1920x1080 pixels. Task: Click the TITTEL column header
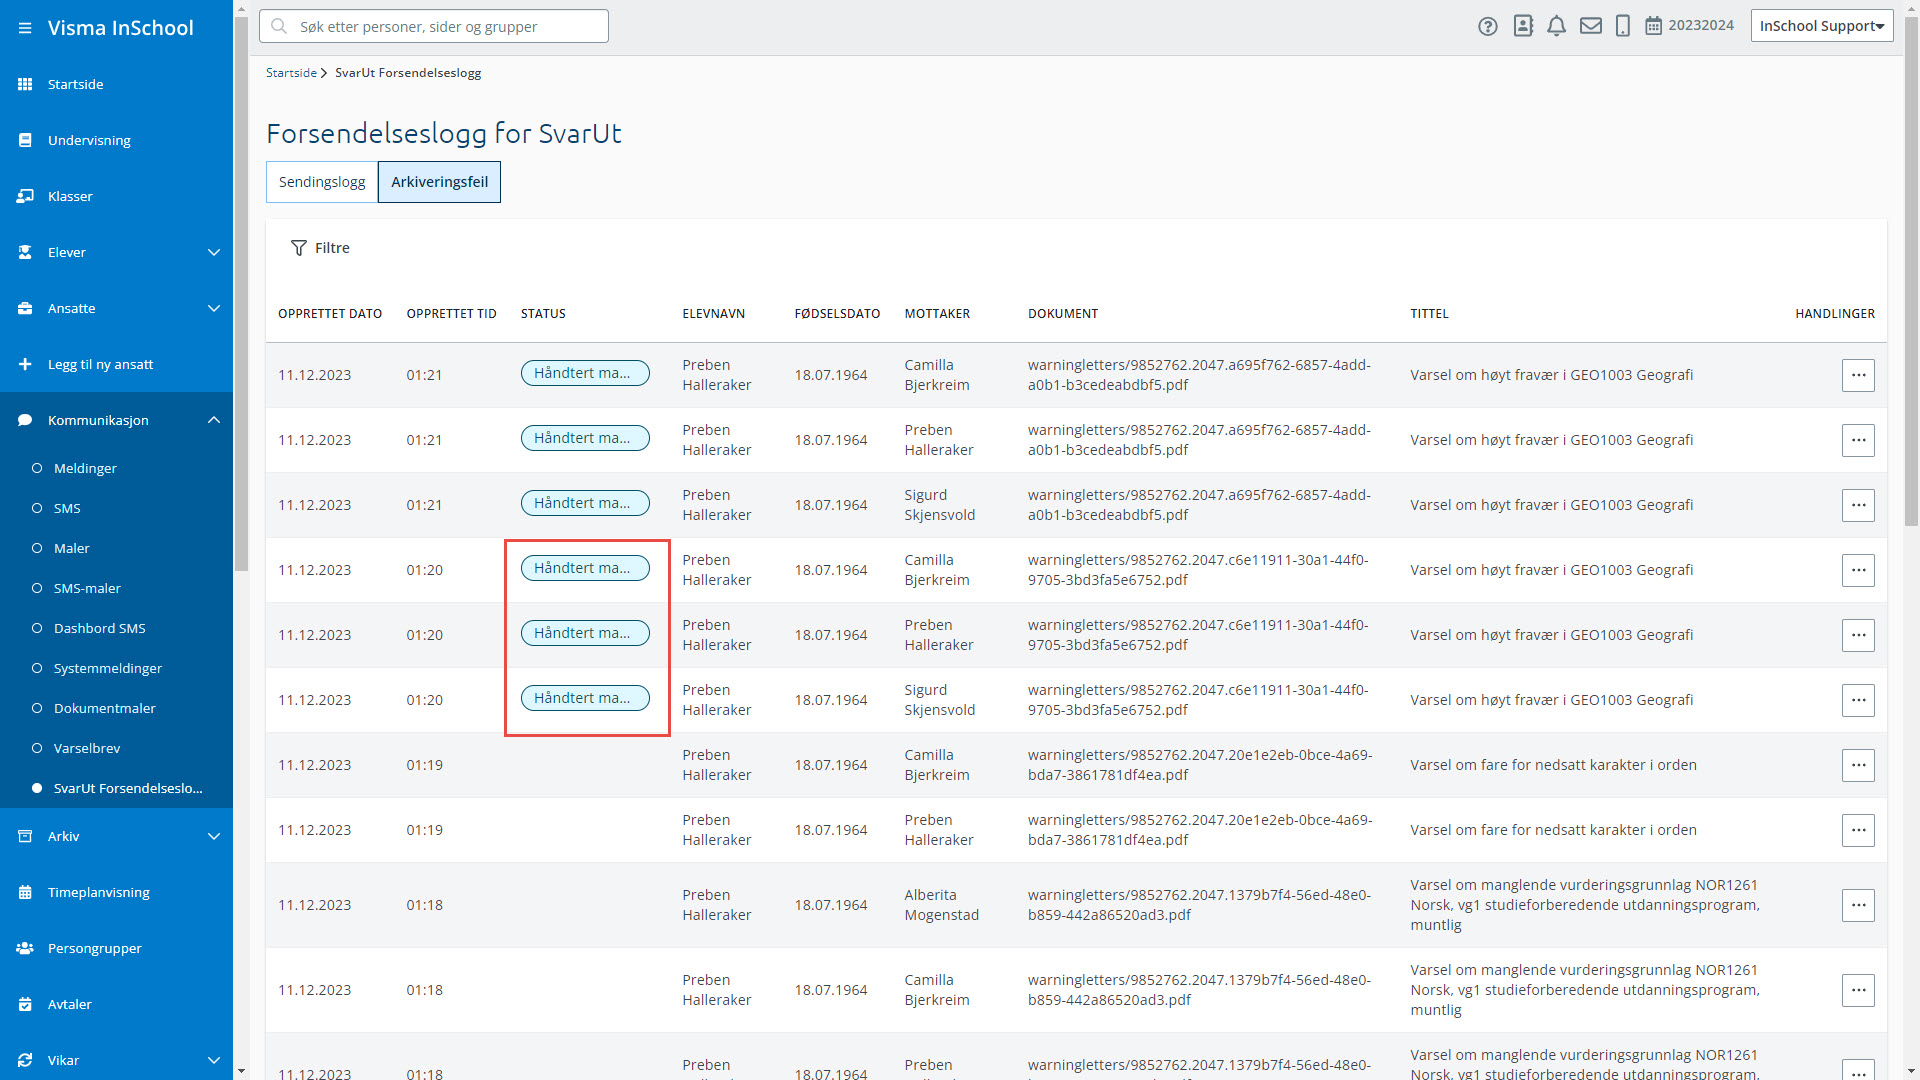(x=1429, y=314)
